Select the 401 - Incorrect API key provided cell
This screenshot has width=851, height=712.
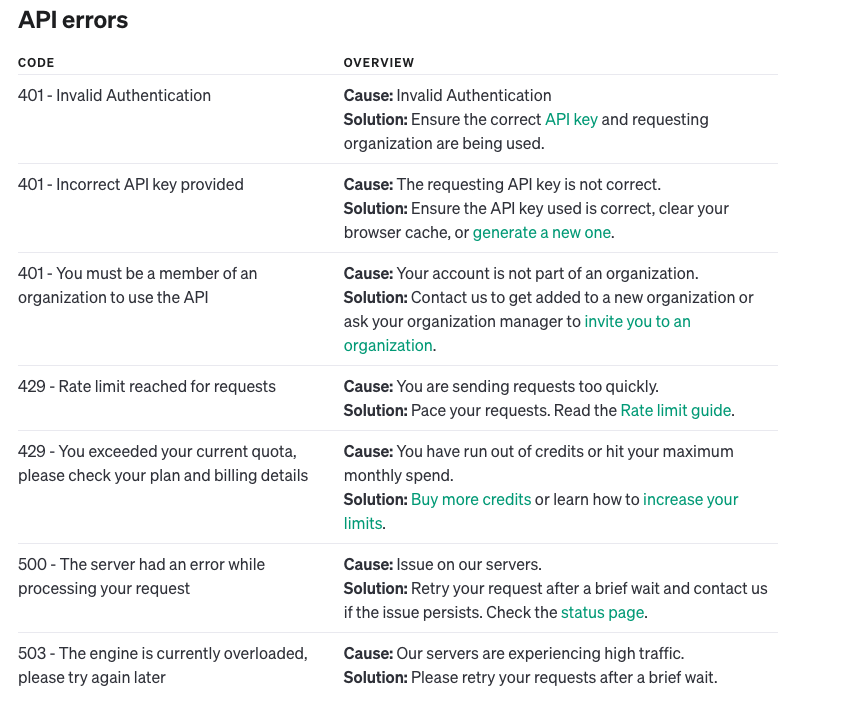pos(131,185)
